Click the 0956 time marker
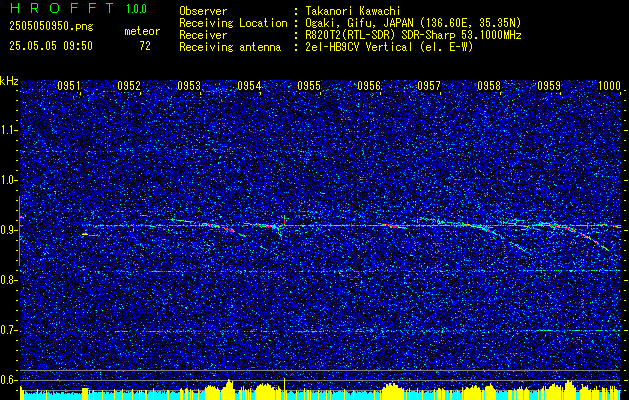 point(369,86)
